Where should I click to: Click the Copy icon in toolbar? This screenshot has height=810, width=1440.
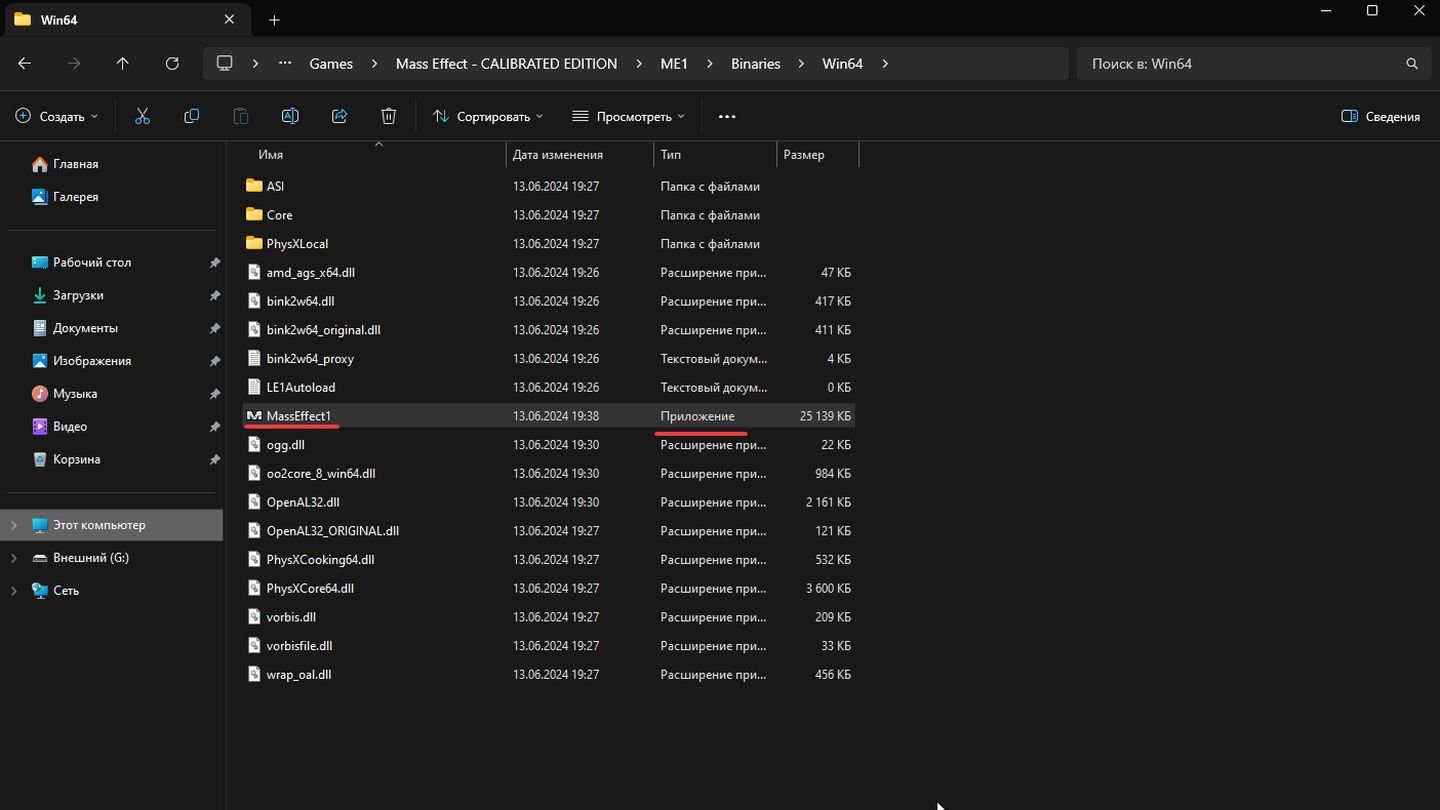191,116
